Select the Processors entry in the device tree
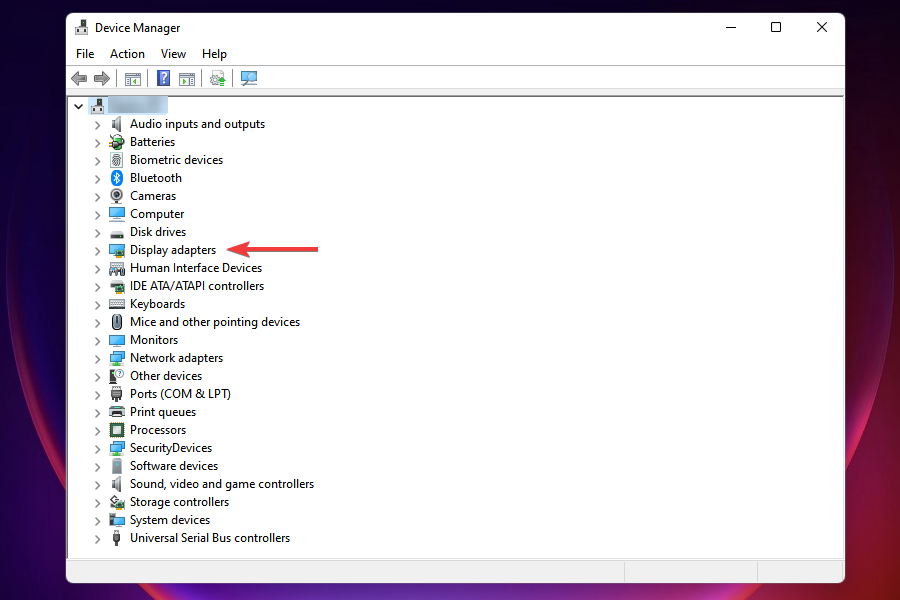The image size is (900, 600). click(x=158, y=429)
